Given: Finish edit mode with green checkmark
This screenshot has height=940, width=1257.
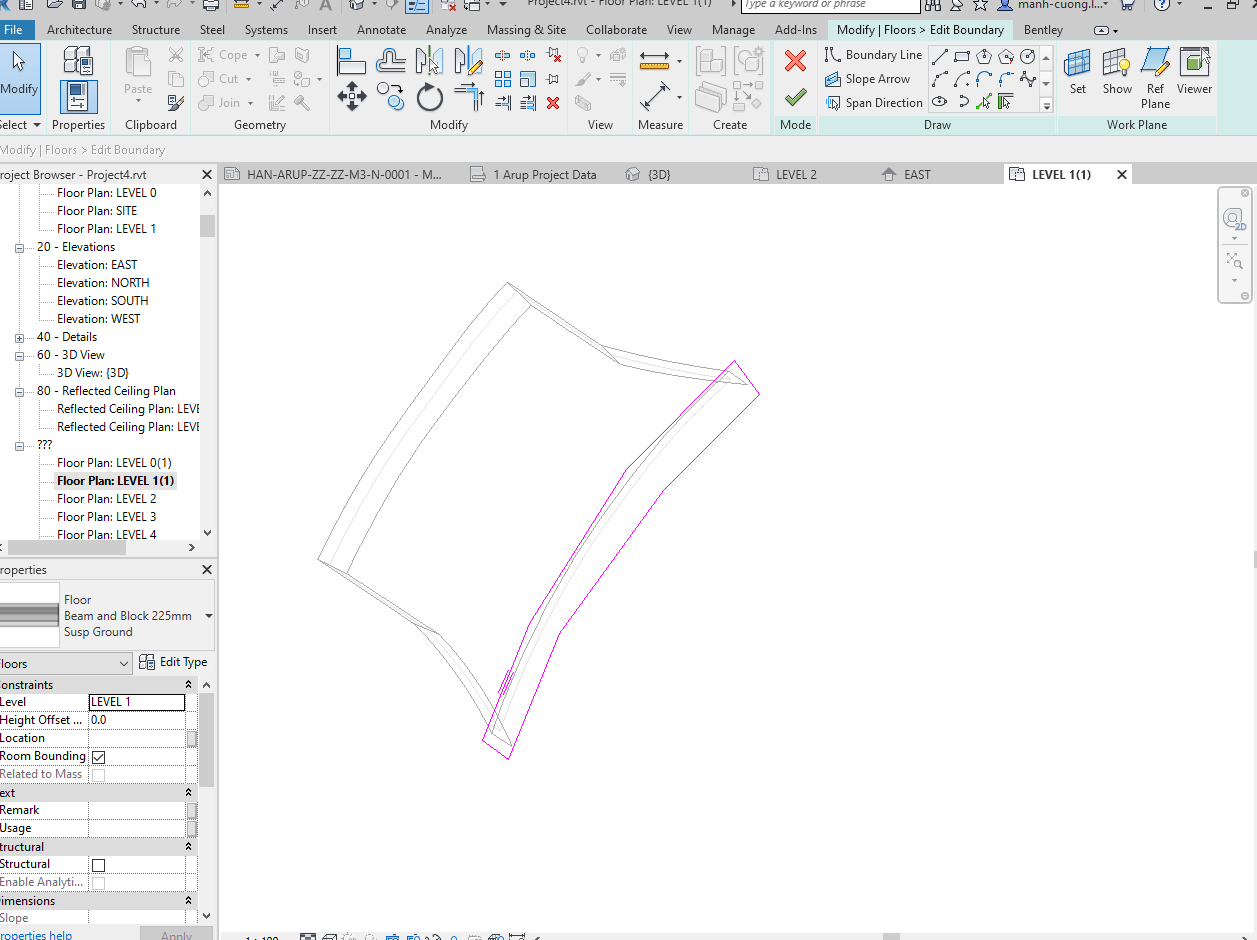Looking at the screenshot, I should click(795, 97).
